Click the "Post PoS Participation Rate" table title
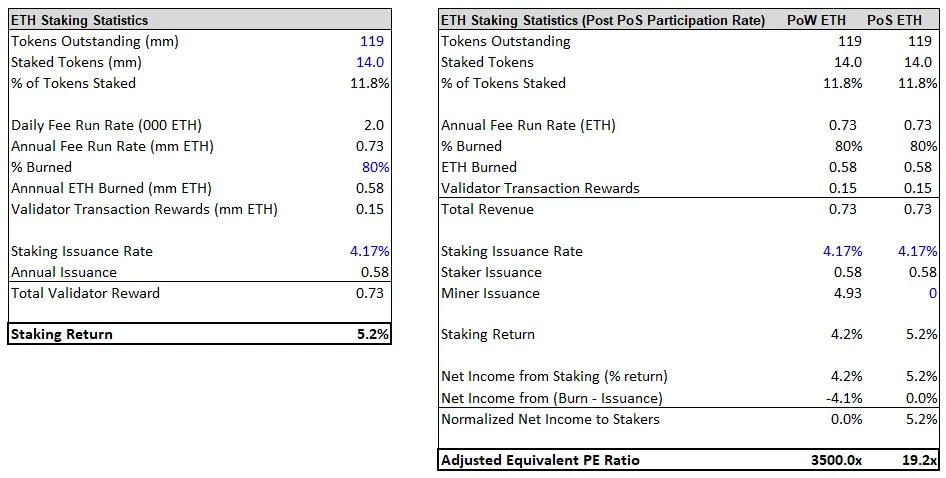946x478 pixels. click(x=603, y=20)
